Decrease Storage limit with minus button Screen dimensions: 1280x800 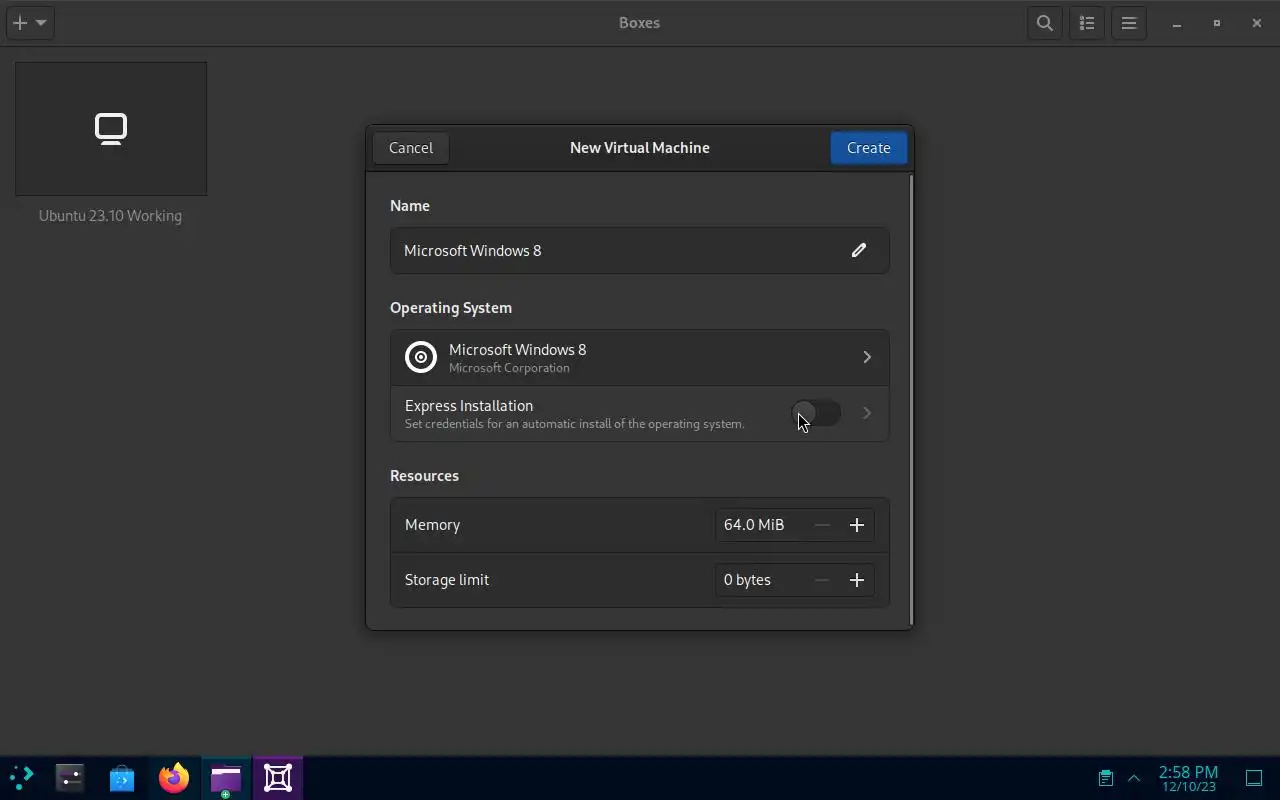click(822, 580)
